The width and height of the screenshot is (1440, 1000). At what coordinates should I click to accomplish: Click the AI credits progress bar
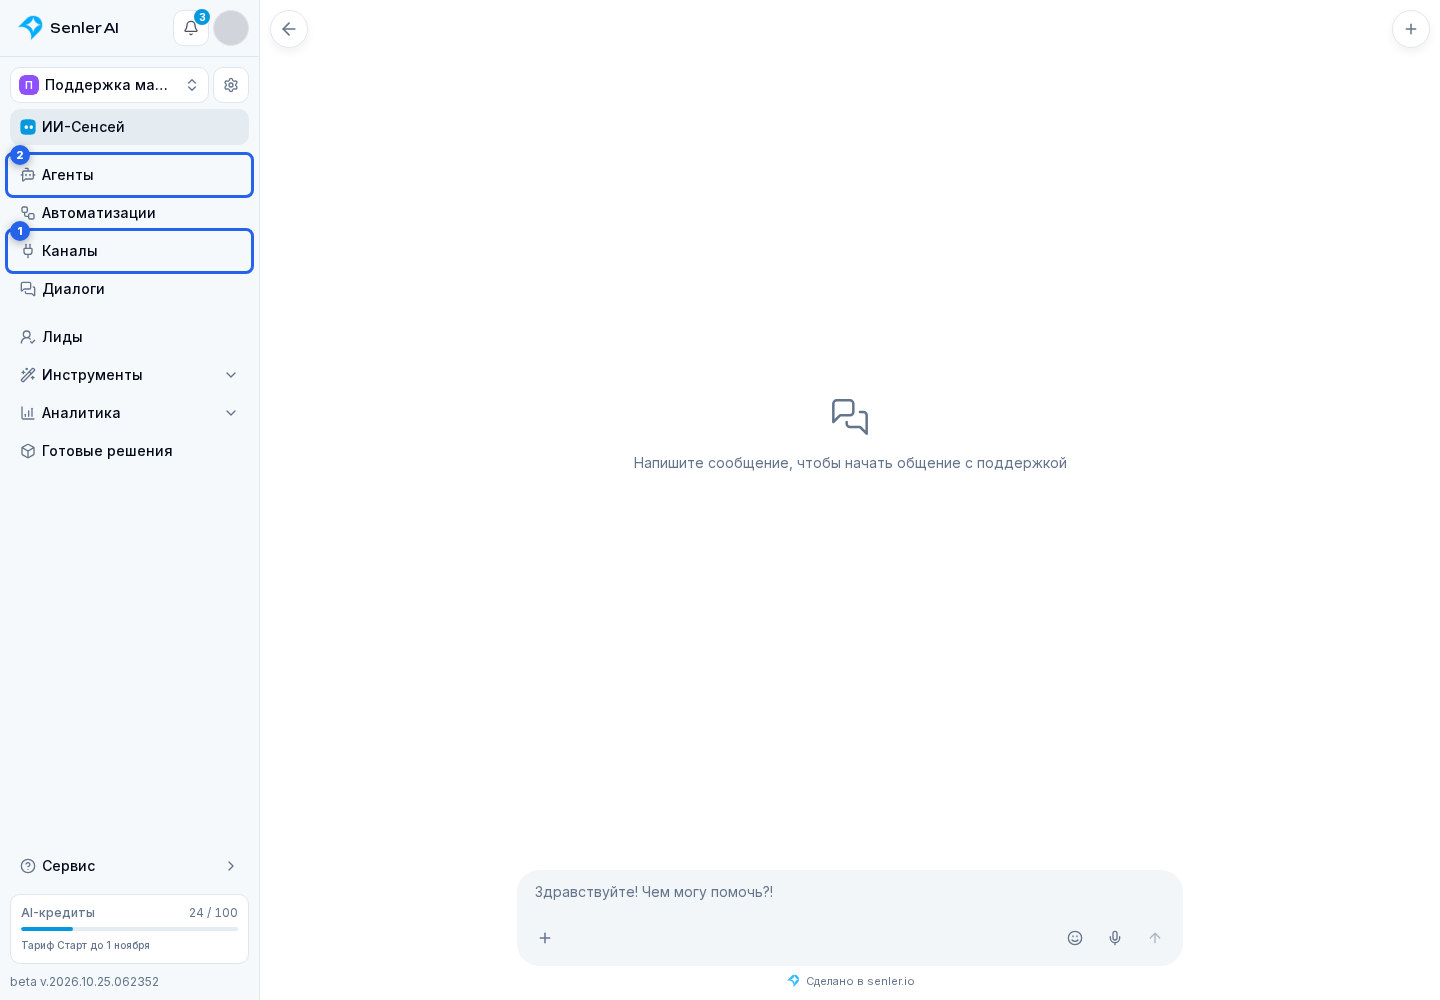(130, 929)
